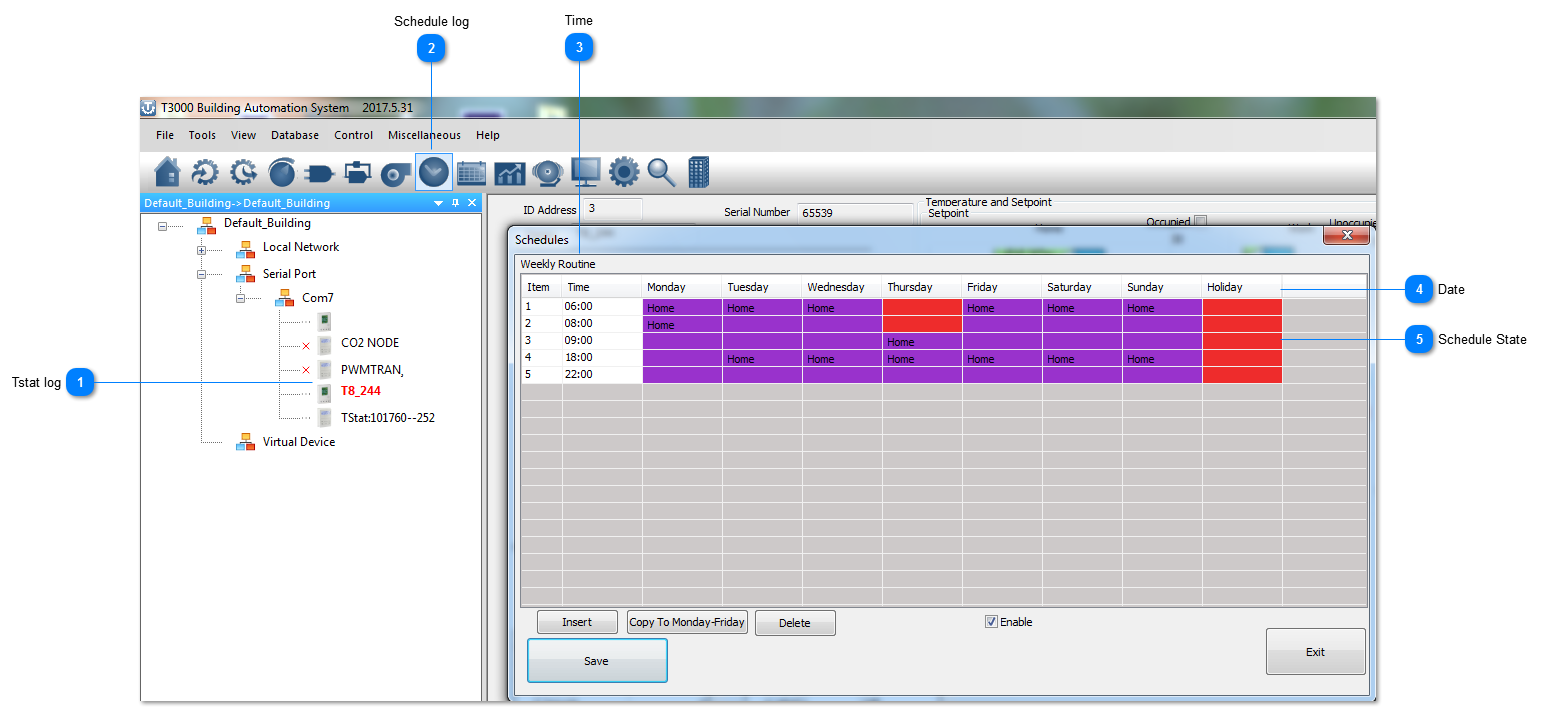
Task: Click Monday 08:00 Home cell
Action: coord(682,325)
